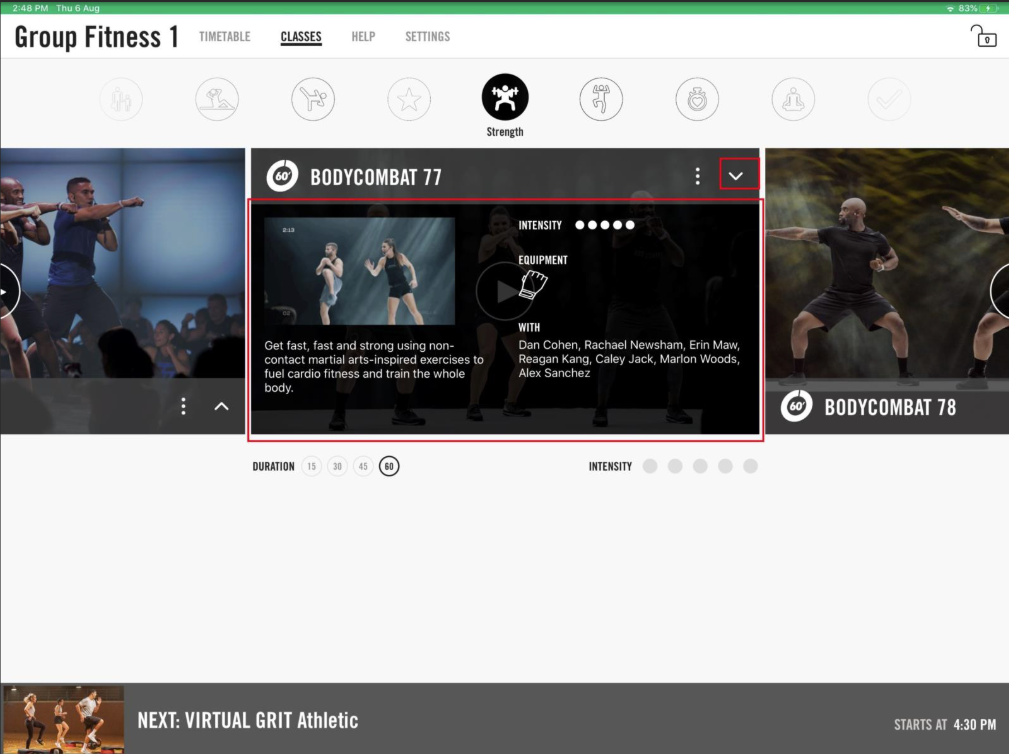Select the dance category icon
The height and width of the screenshot is (754, 1009).
pyautogui.click(x=601, y=100)
